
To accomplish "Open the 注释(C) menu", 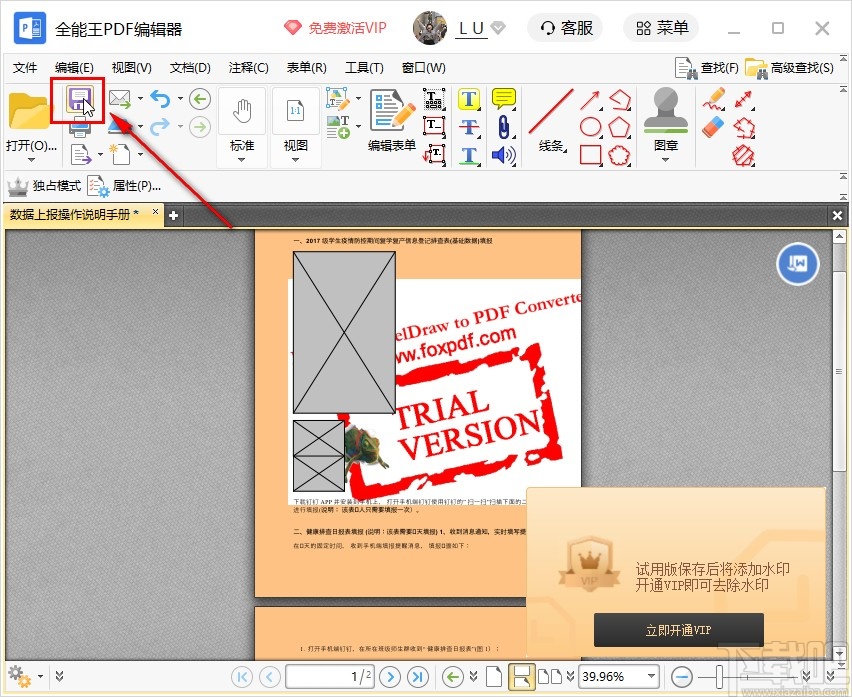I will point(249,68).
